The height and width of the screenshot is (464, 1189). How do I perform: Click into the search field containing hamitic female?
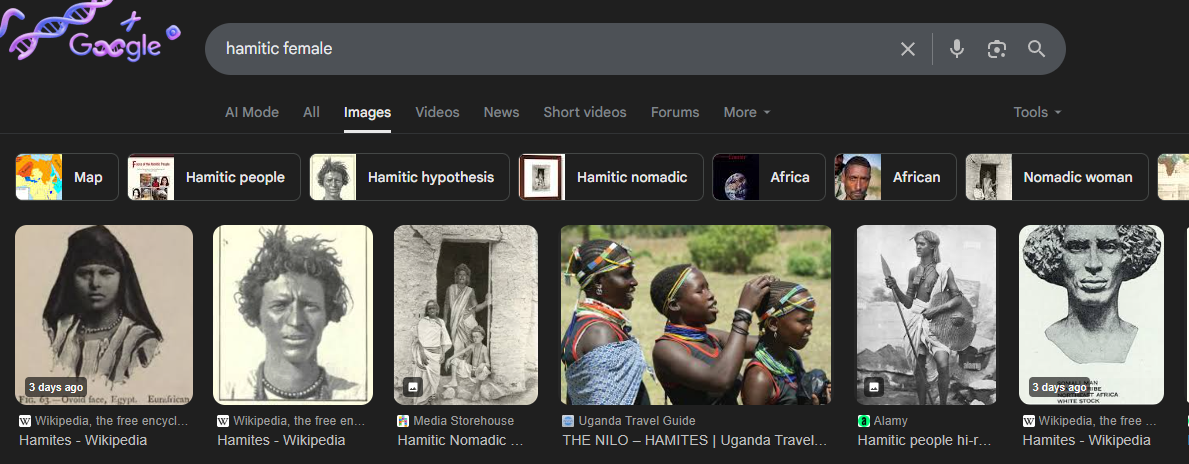(550, 49)
